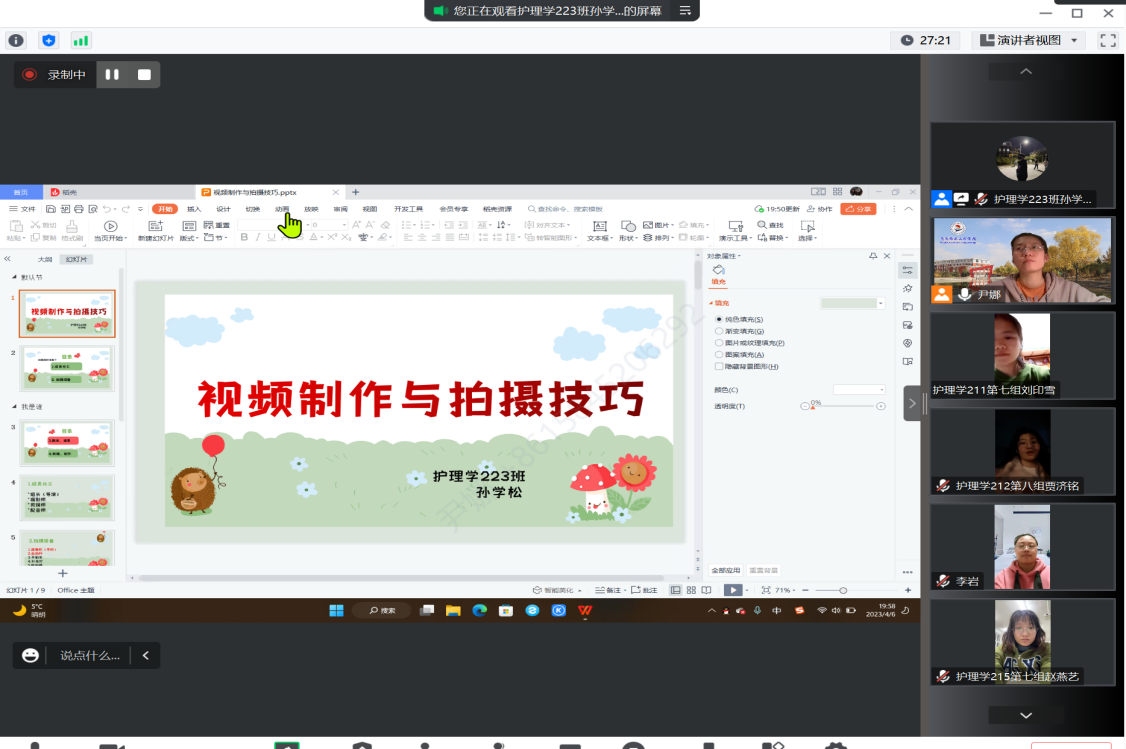The width and height of the screenshot is (1126, 749).
Task: Check the 隐藏背景图形 checkbox
Action: pyautogui.click(x=719, y=367)
